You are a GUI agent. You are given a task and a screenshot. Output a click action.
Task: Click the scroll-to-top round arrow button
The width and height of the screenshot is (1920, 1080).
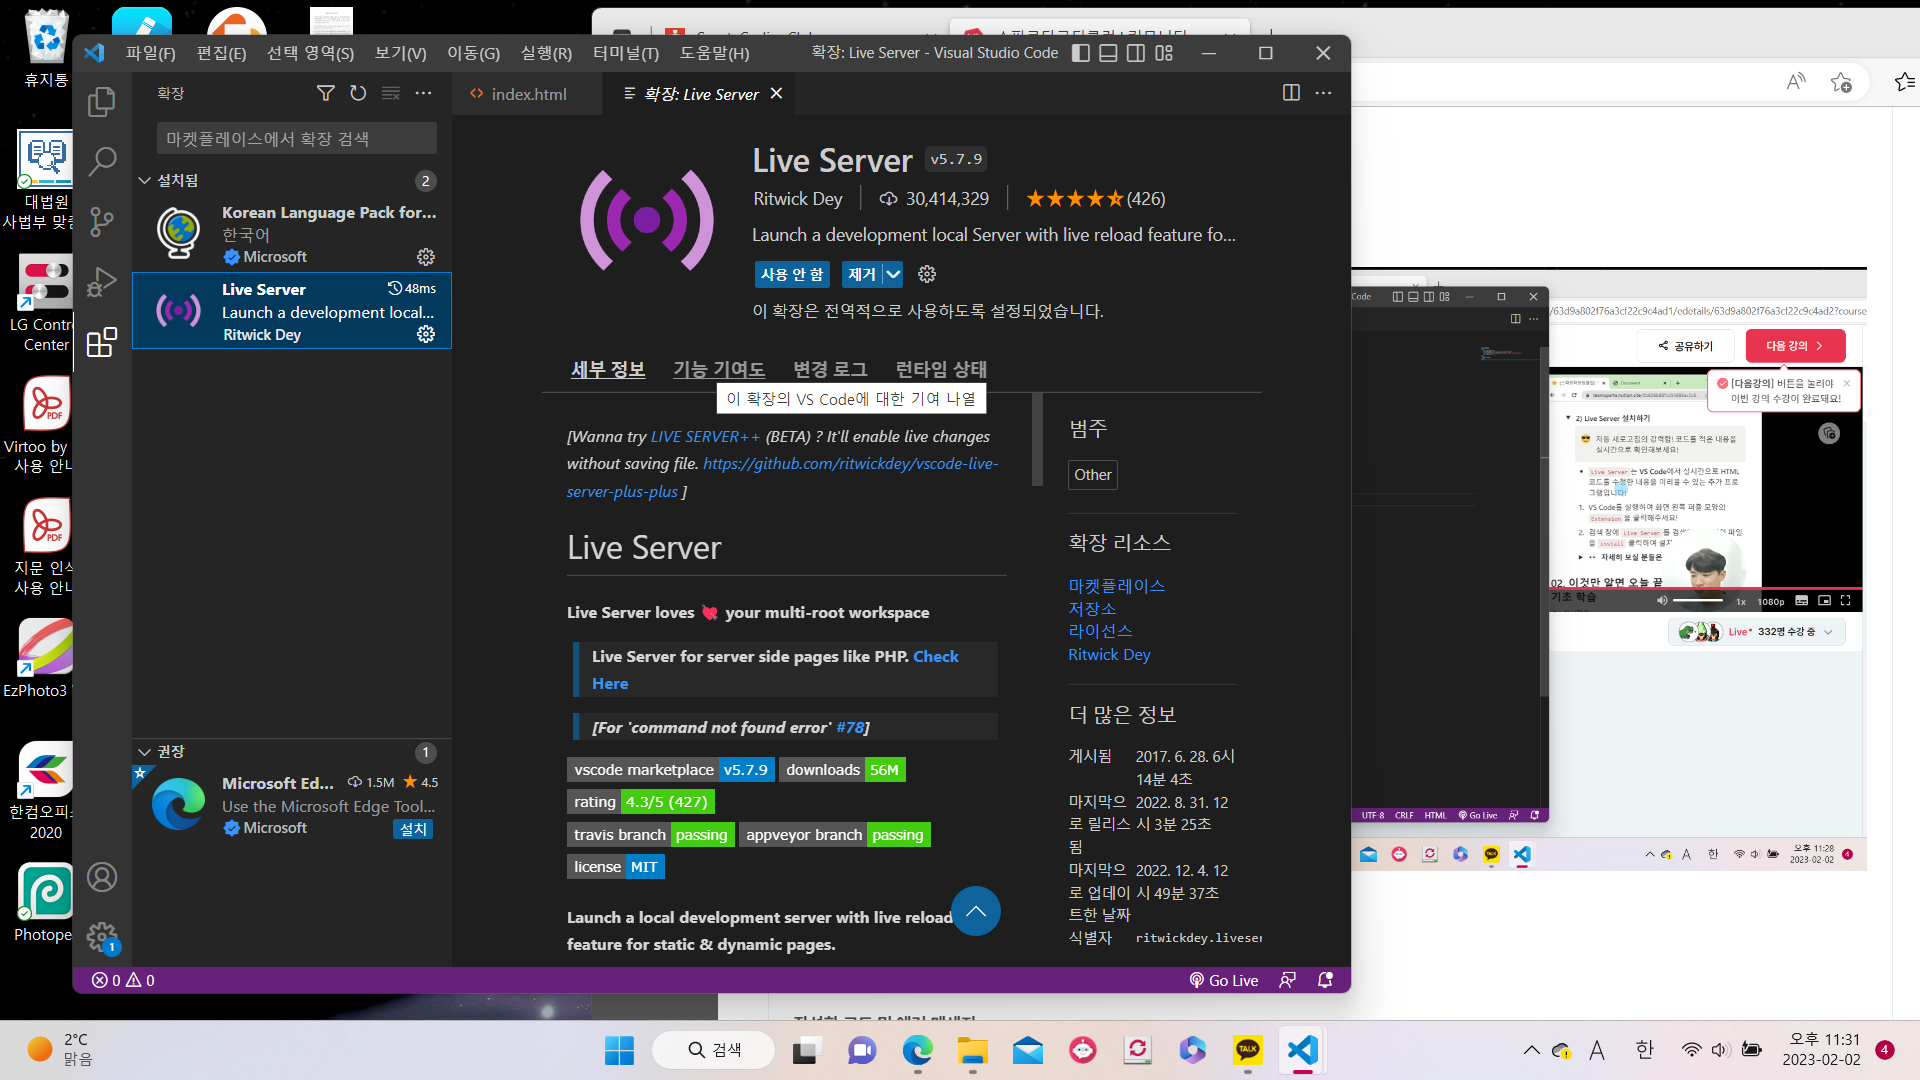[x=976, y=911]
